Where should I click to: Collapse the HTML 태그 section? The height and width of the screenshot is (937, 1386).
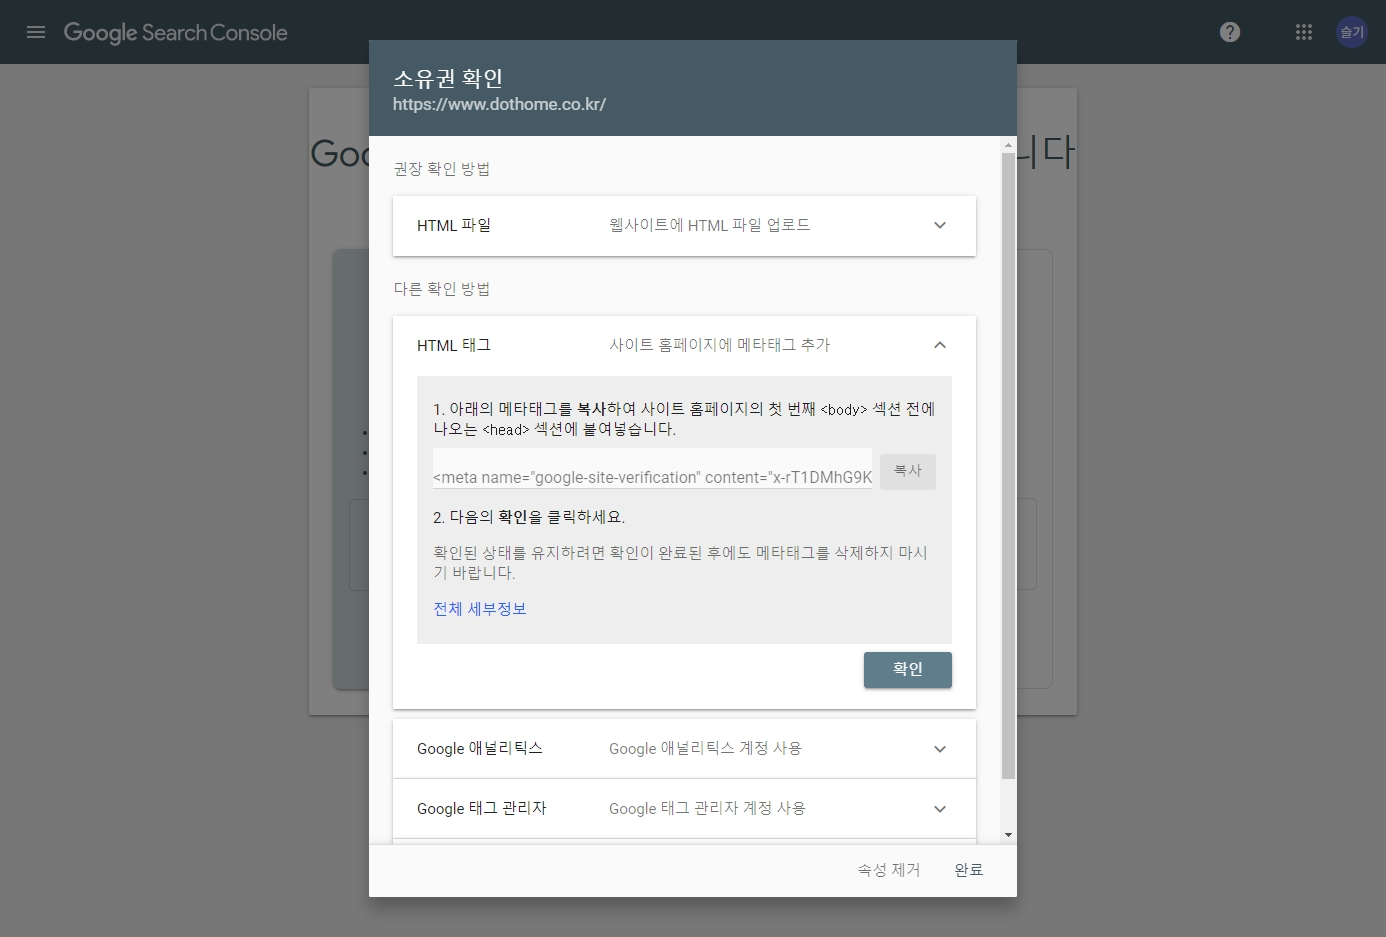[x=940, y=345]
